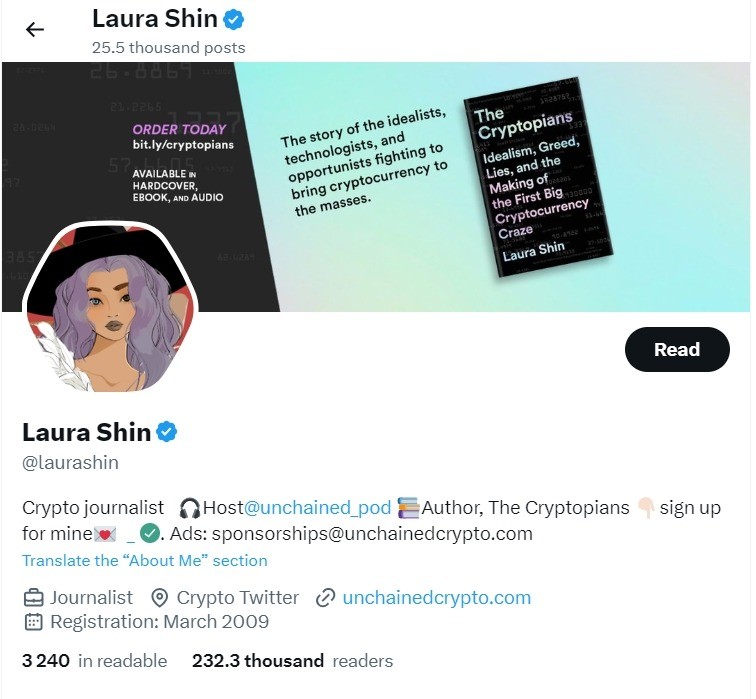
Task: Open the Cryptopians banner image
Action: click(x=376, y=187)
